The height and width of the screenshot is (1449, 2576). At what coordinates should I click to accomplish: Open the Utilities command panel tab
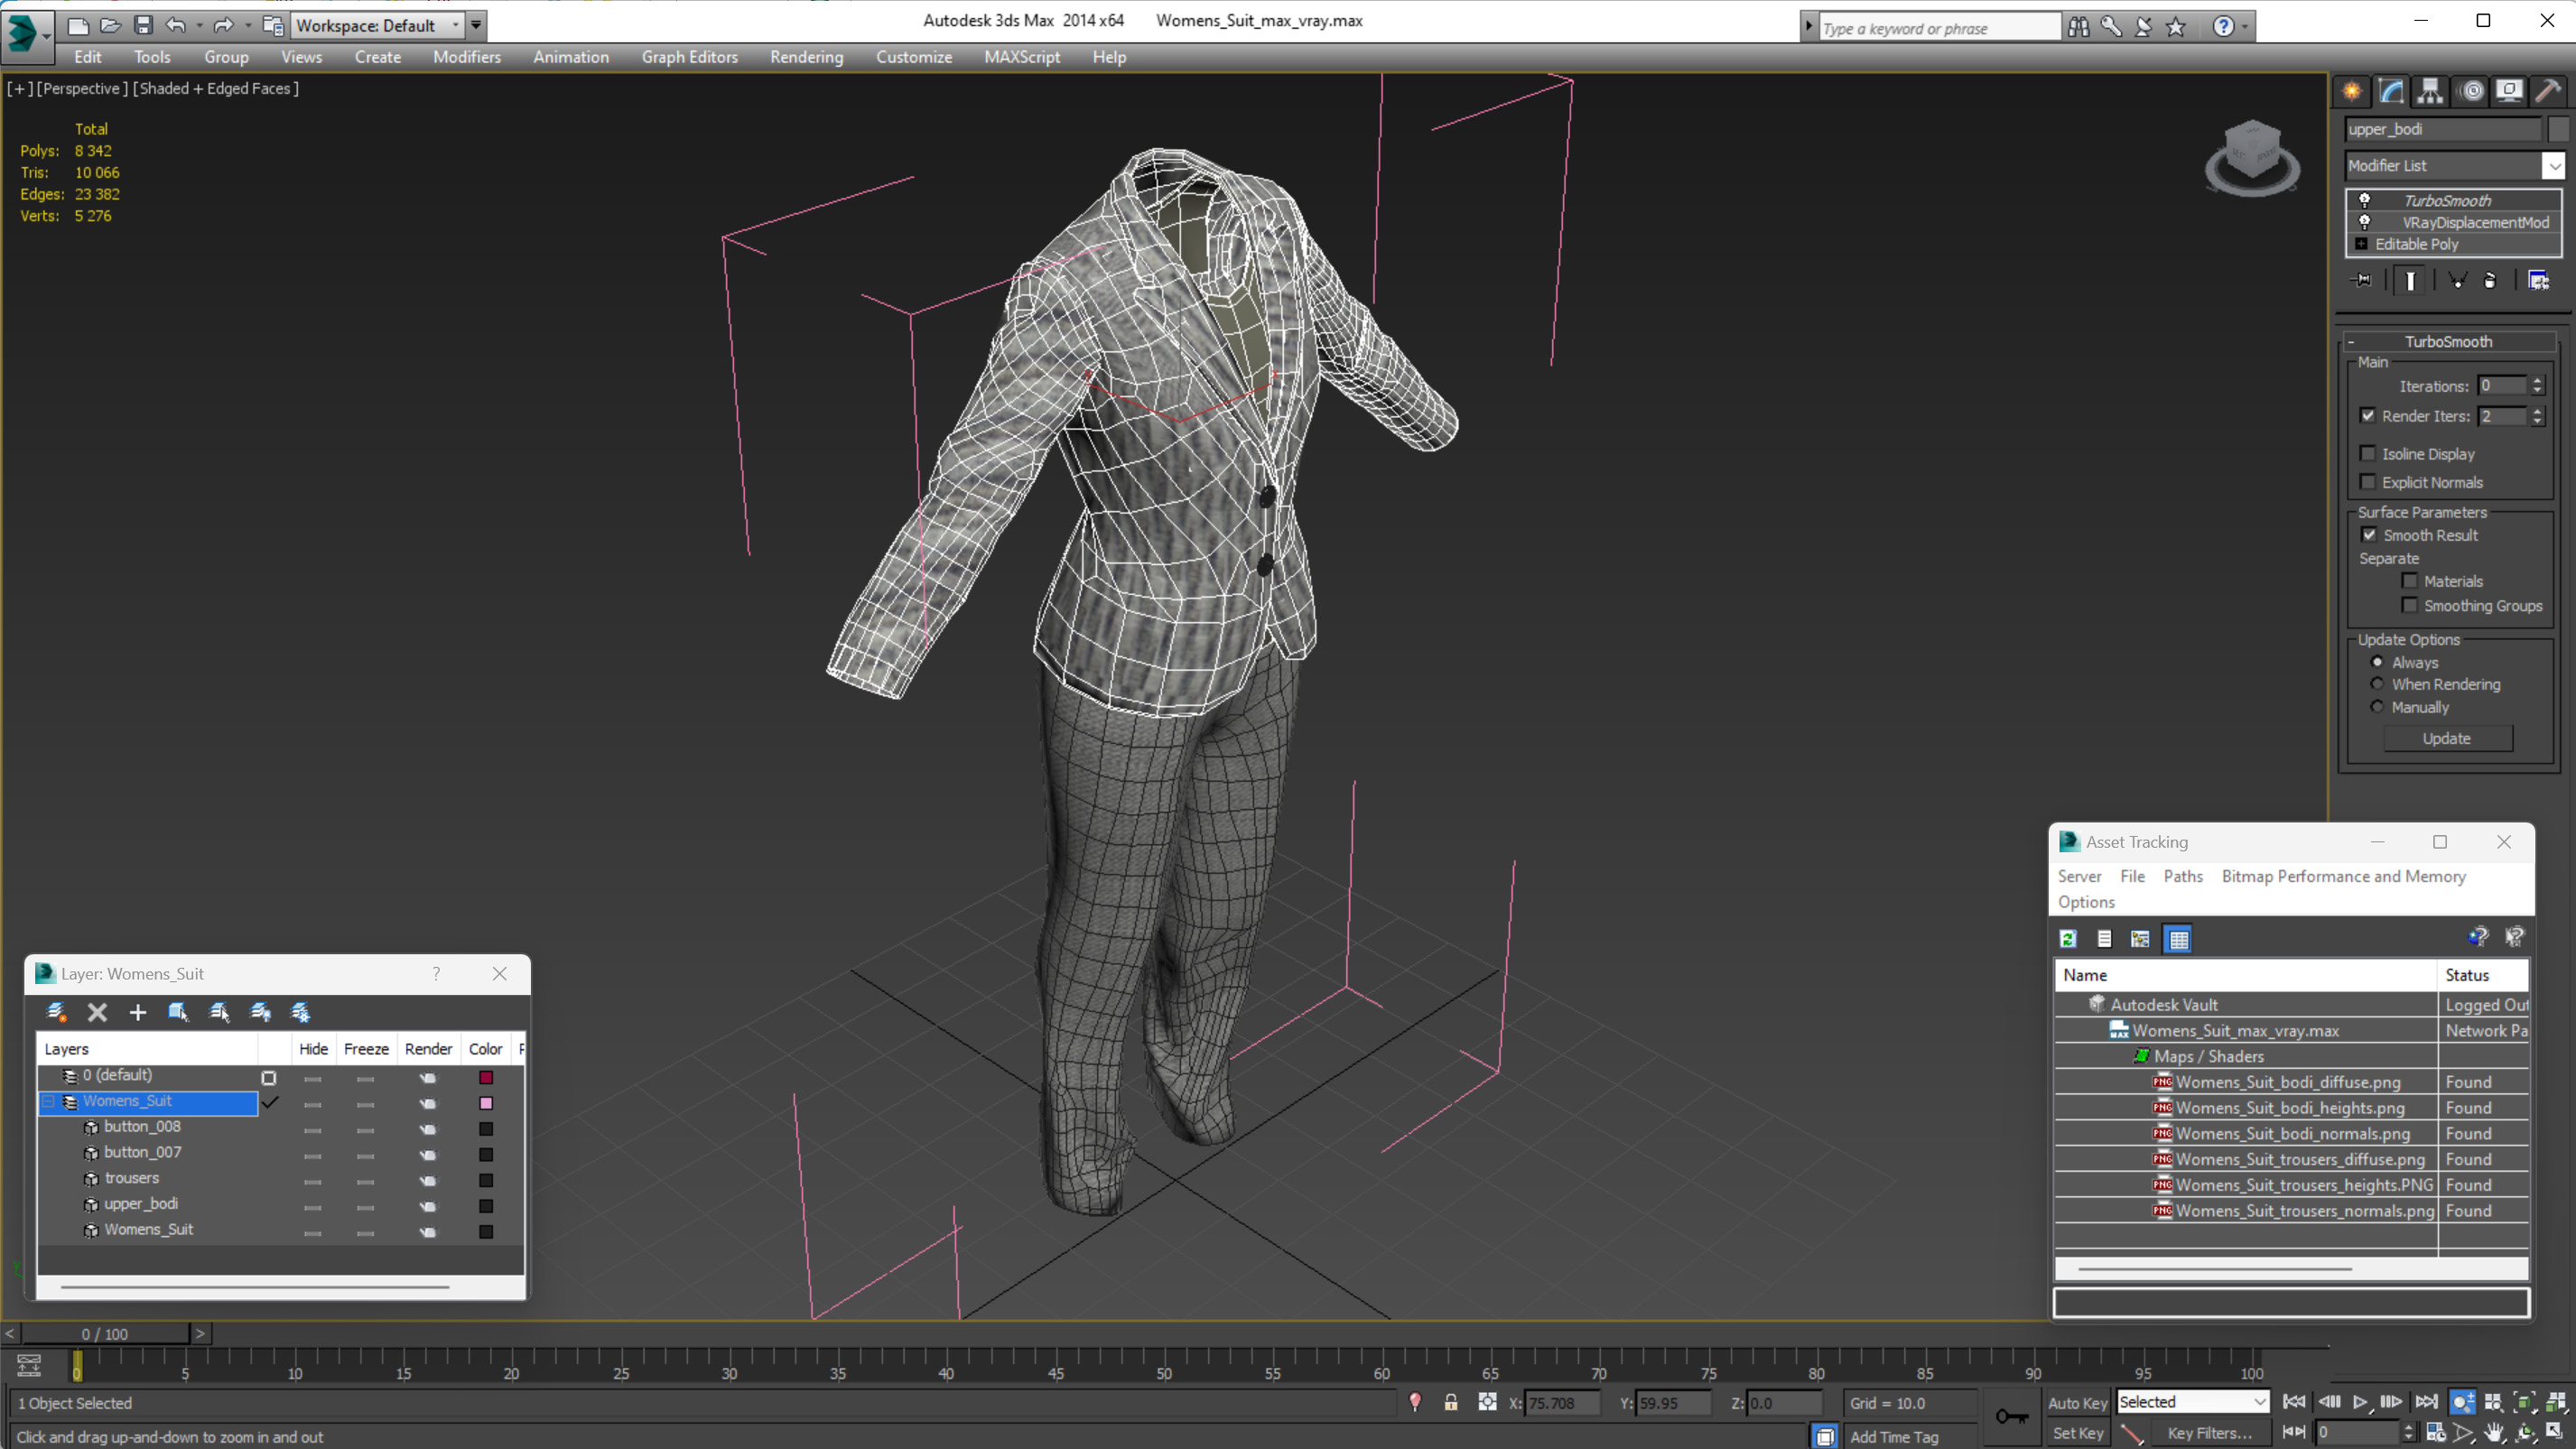[2548, 91]
